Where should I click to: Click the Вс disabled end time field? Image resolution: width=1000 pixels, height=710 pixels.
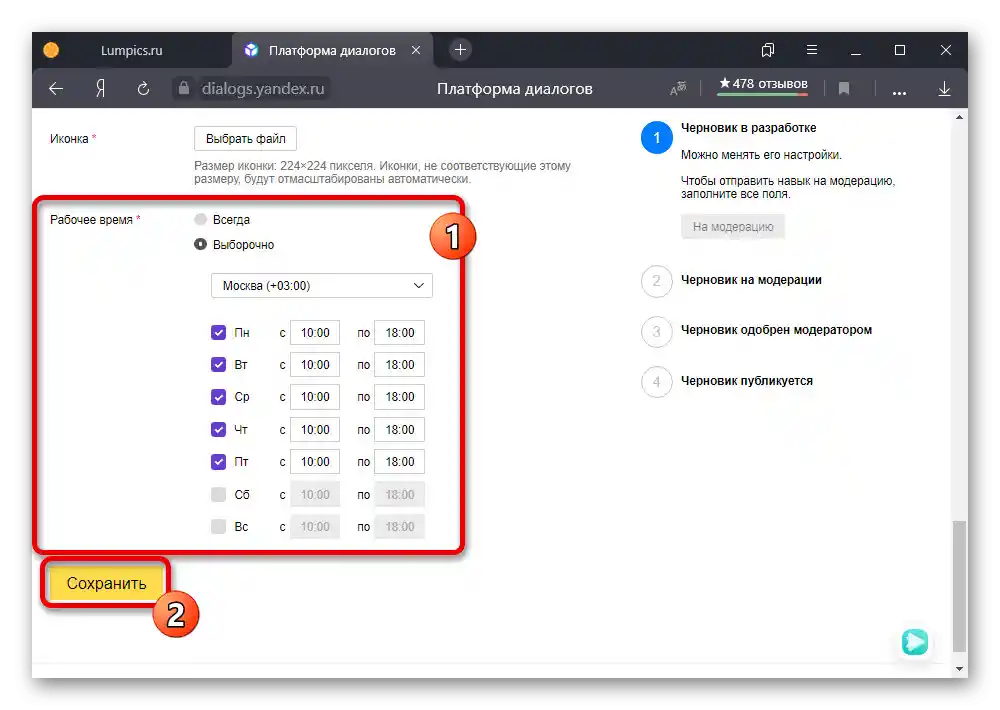tap(399, 526)
